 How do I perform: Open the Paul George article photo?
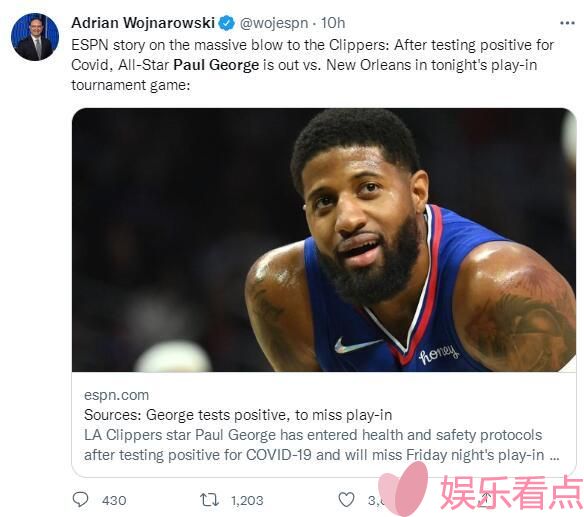tap(324, 240)
